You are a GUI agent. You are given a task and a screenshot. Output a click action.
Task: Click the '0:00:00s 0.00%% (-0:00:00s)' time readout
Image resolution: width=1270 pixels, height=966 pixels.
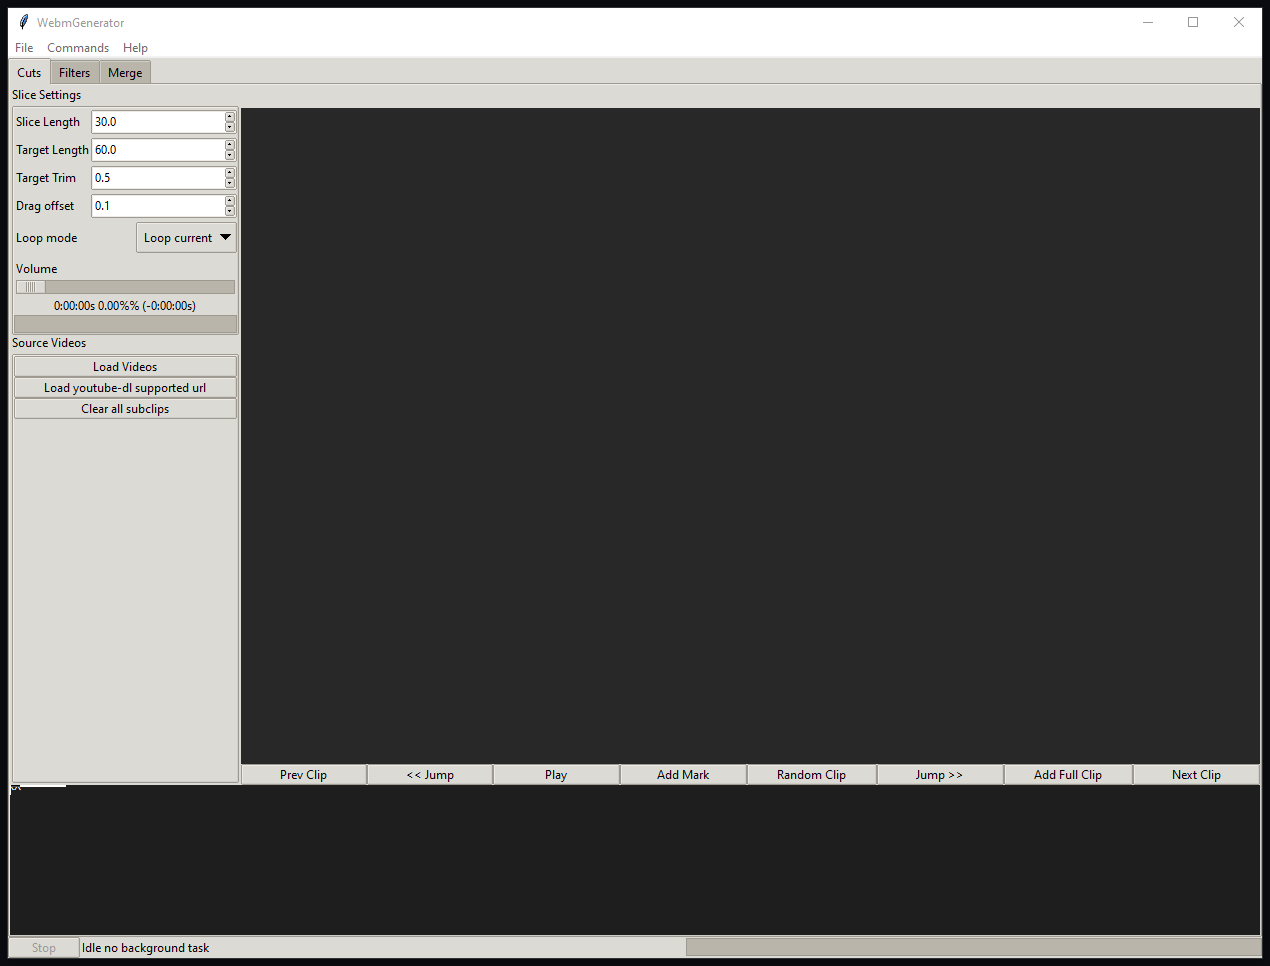point(125,306)
